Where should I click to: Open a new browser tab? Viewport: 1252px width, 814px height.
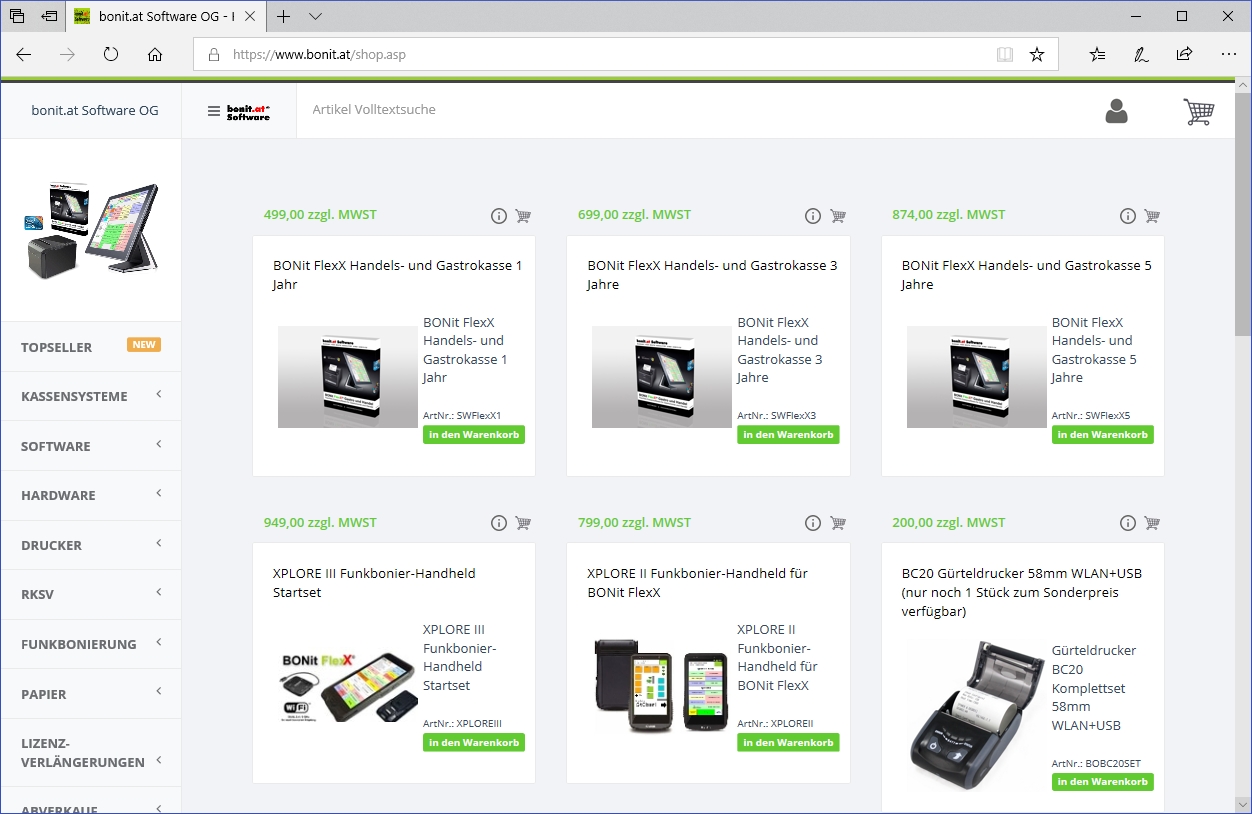284,16
